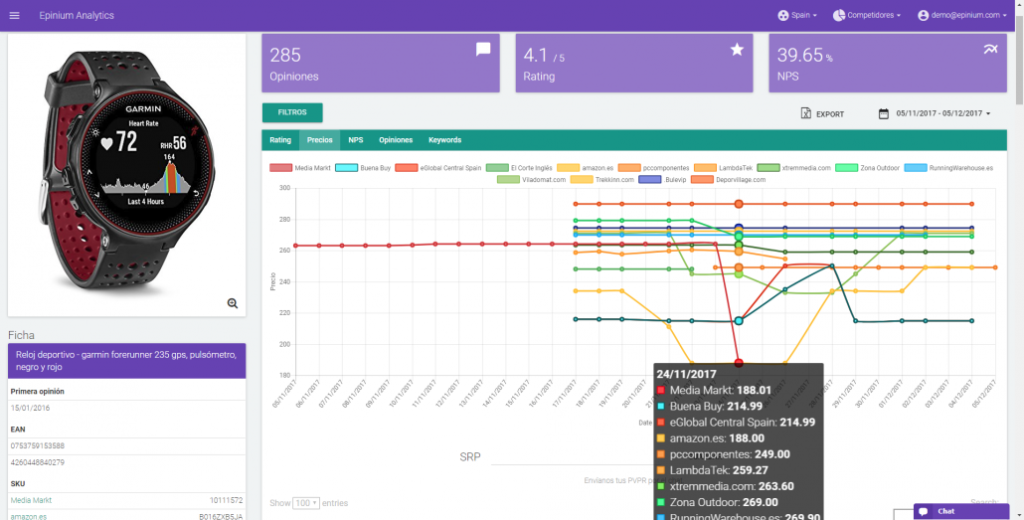This screenshot has width=1024, height=520.
Task: Open the Opiniones tab
Action: point(396,140)
